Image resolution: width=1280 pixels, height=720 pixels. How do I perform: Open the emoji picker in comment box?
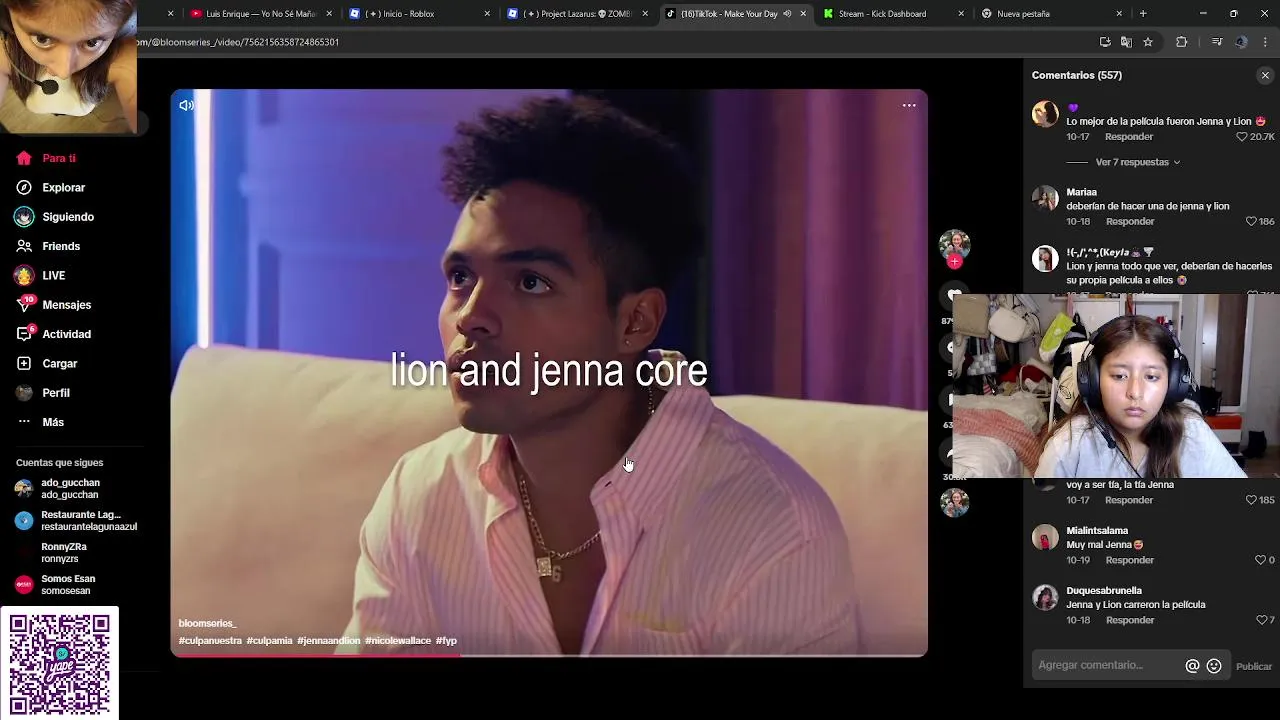[x=1214, y=666]
